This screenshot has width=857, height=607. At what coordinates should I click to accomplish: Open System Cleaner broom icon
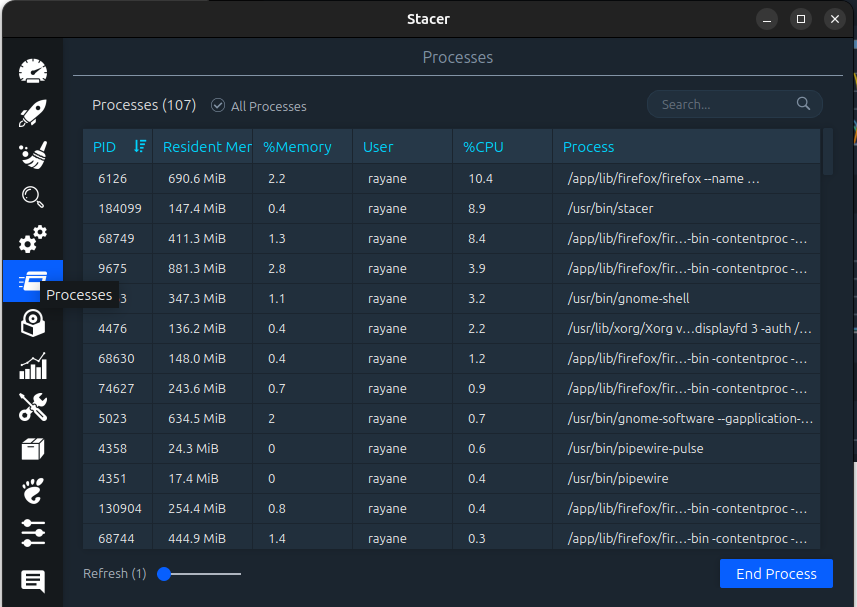[33, 155]
